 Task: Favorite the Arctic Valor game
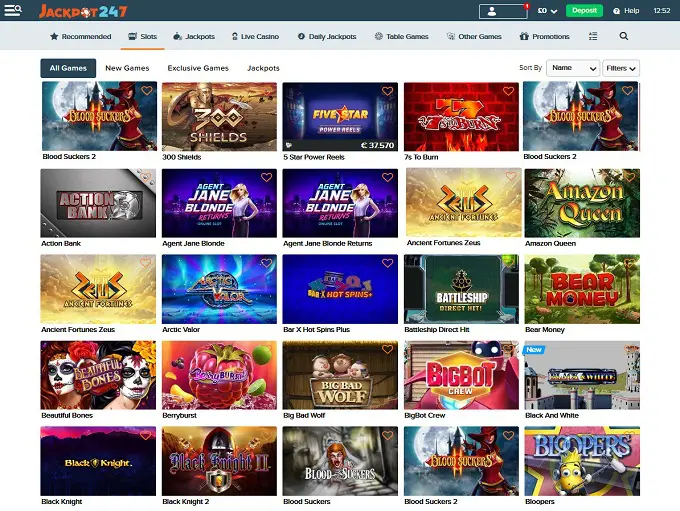tap(266, 263)
